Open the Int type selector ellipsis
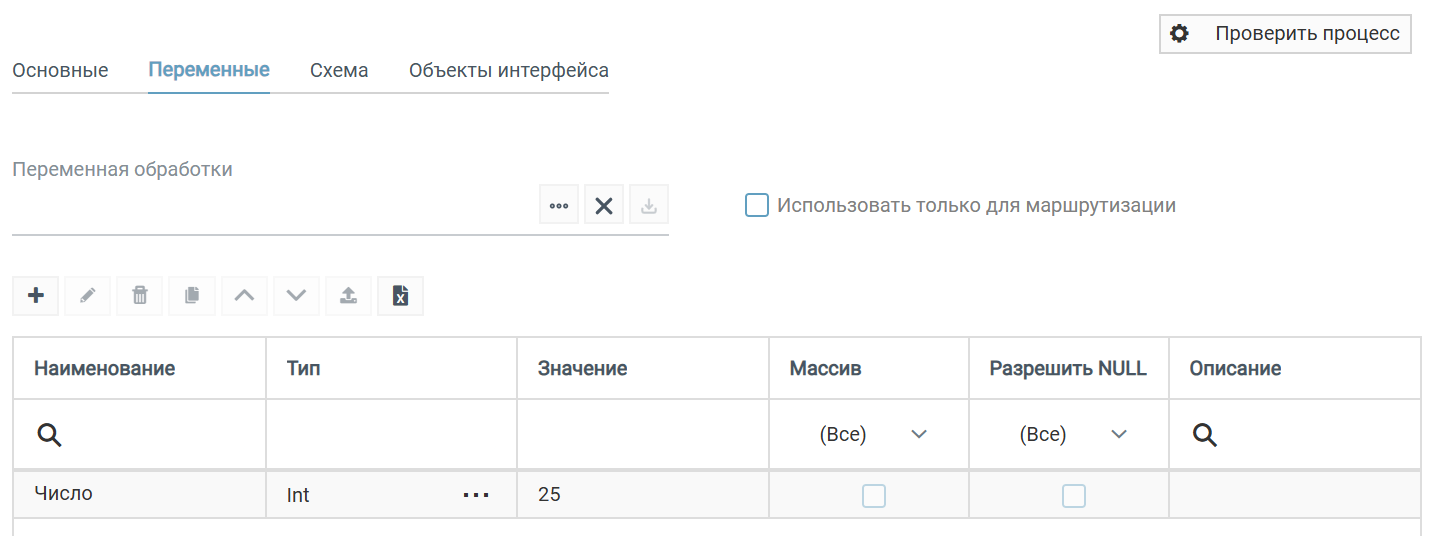1432x536 pixels. click(476, 495)
